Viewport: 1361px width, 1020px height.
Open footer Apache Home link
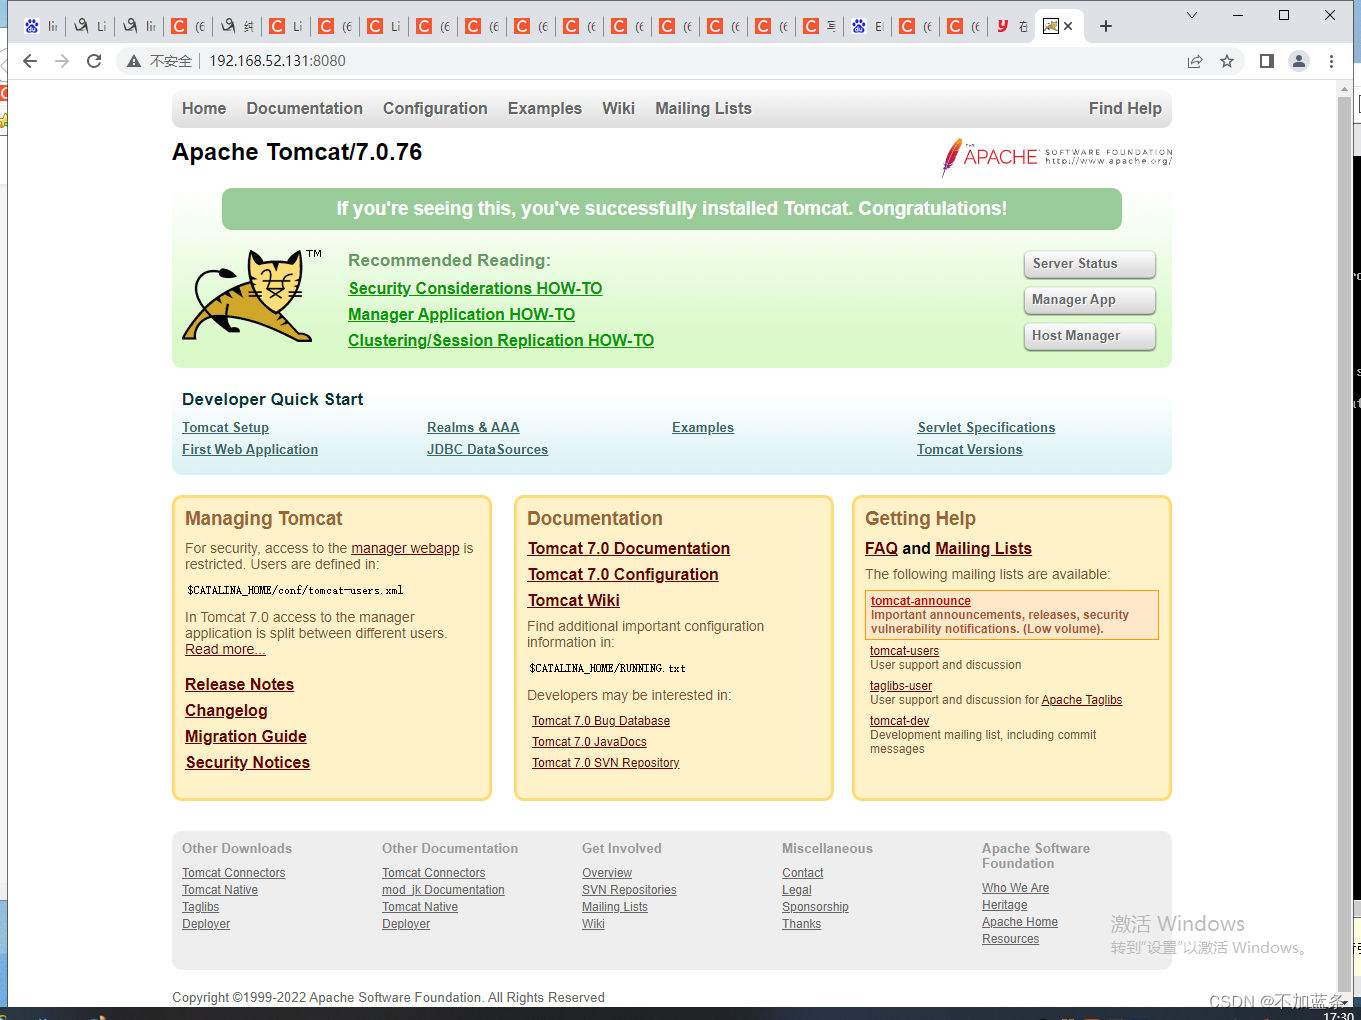tap(1020, 922)
